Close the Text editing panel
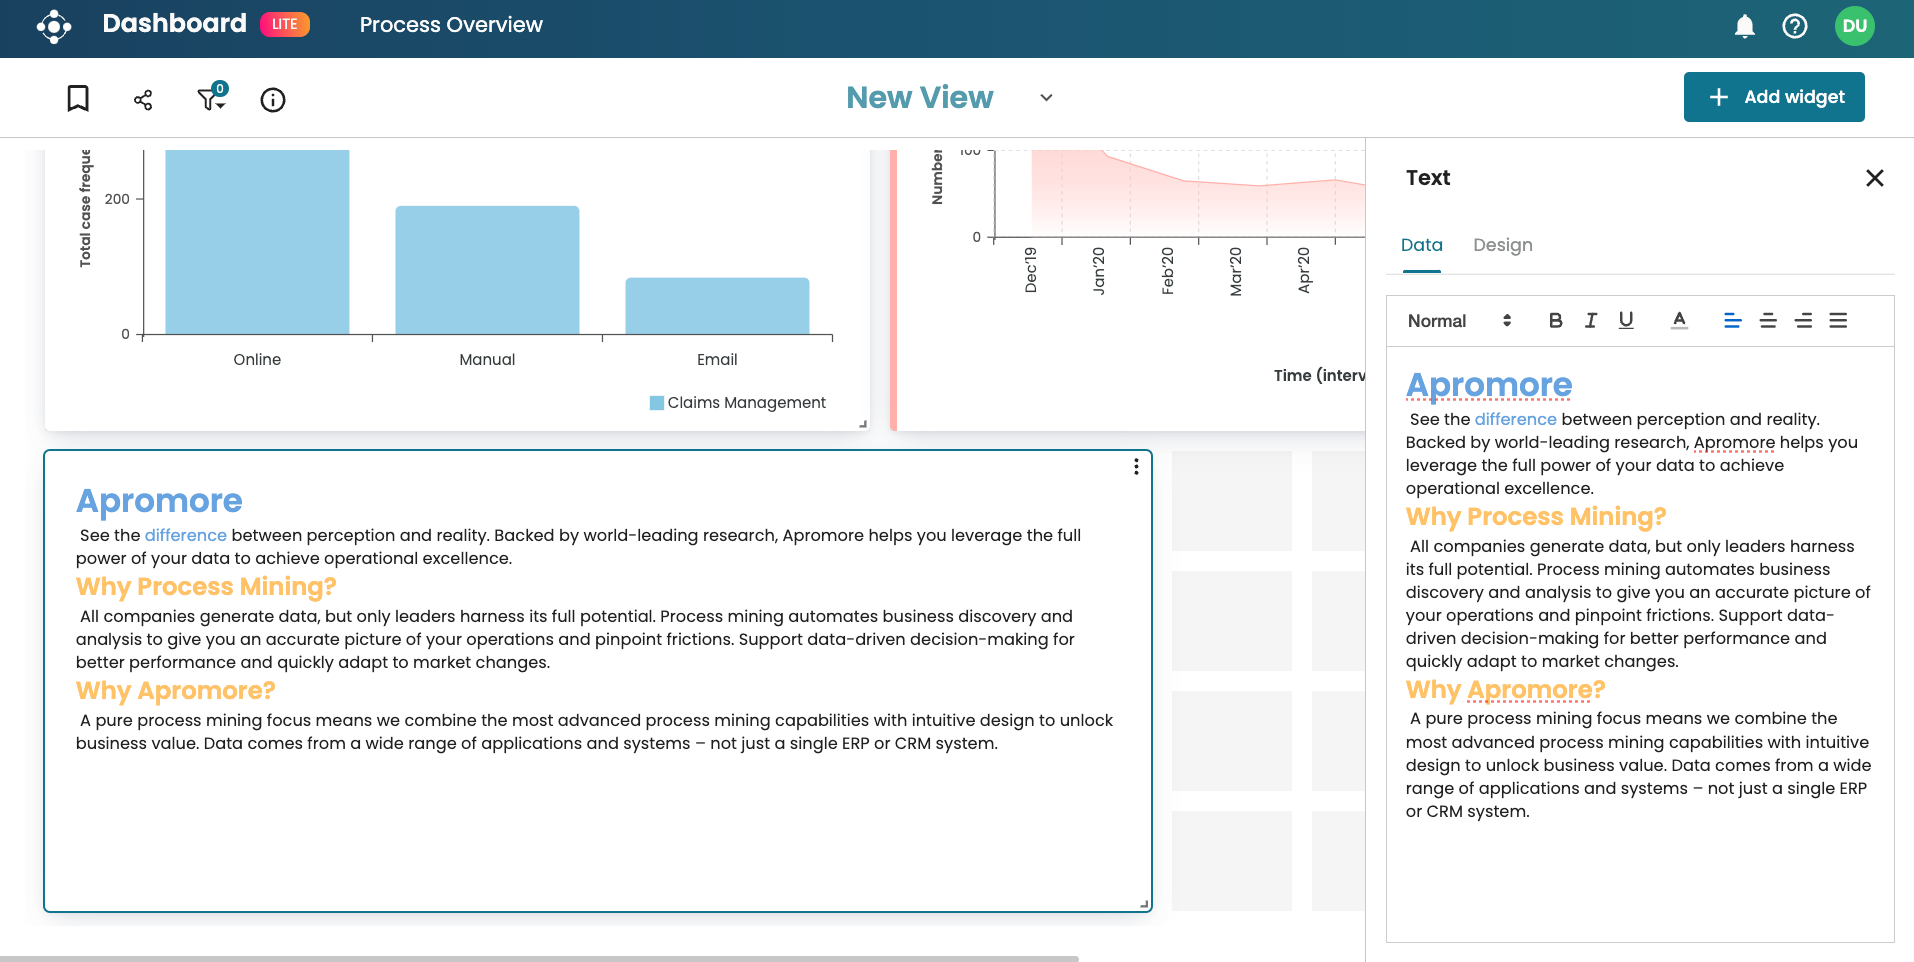Screen dimensions: 1914x962 pos(1874,178)
